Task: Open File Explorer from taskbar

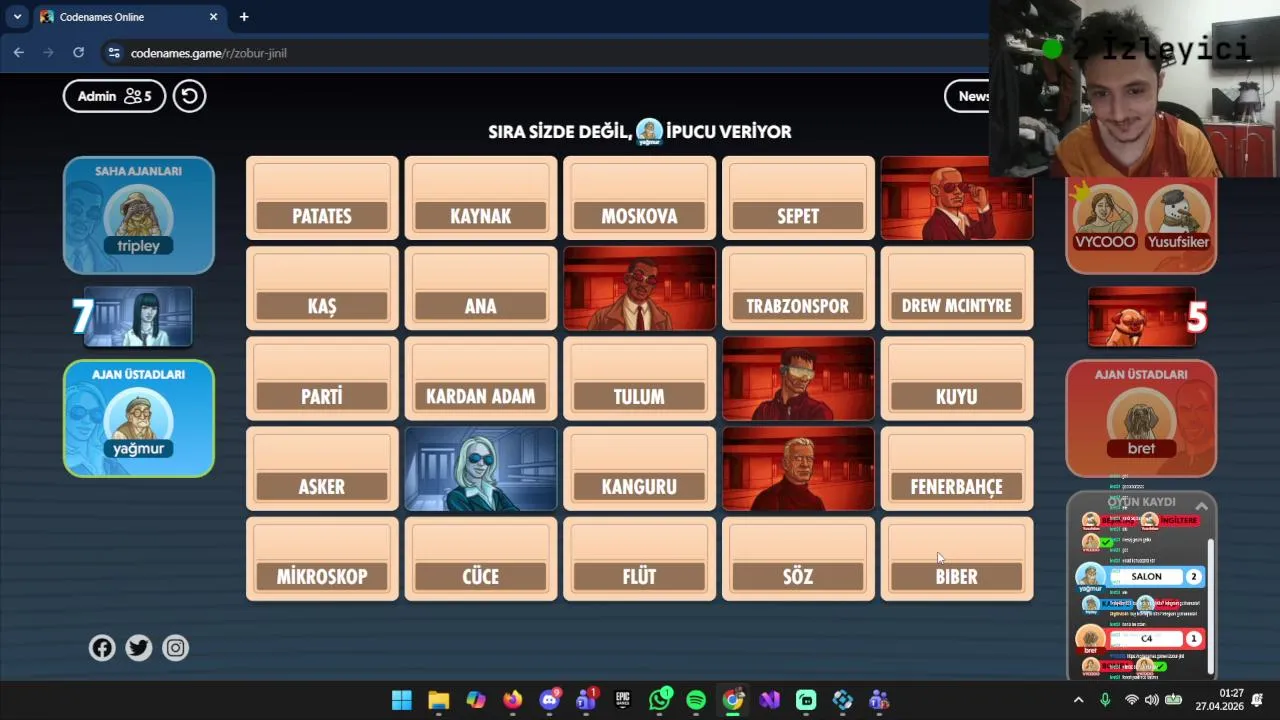Action: tap(439, 700)
